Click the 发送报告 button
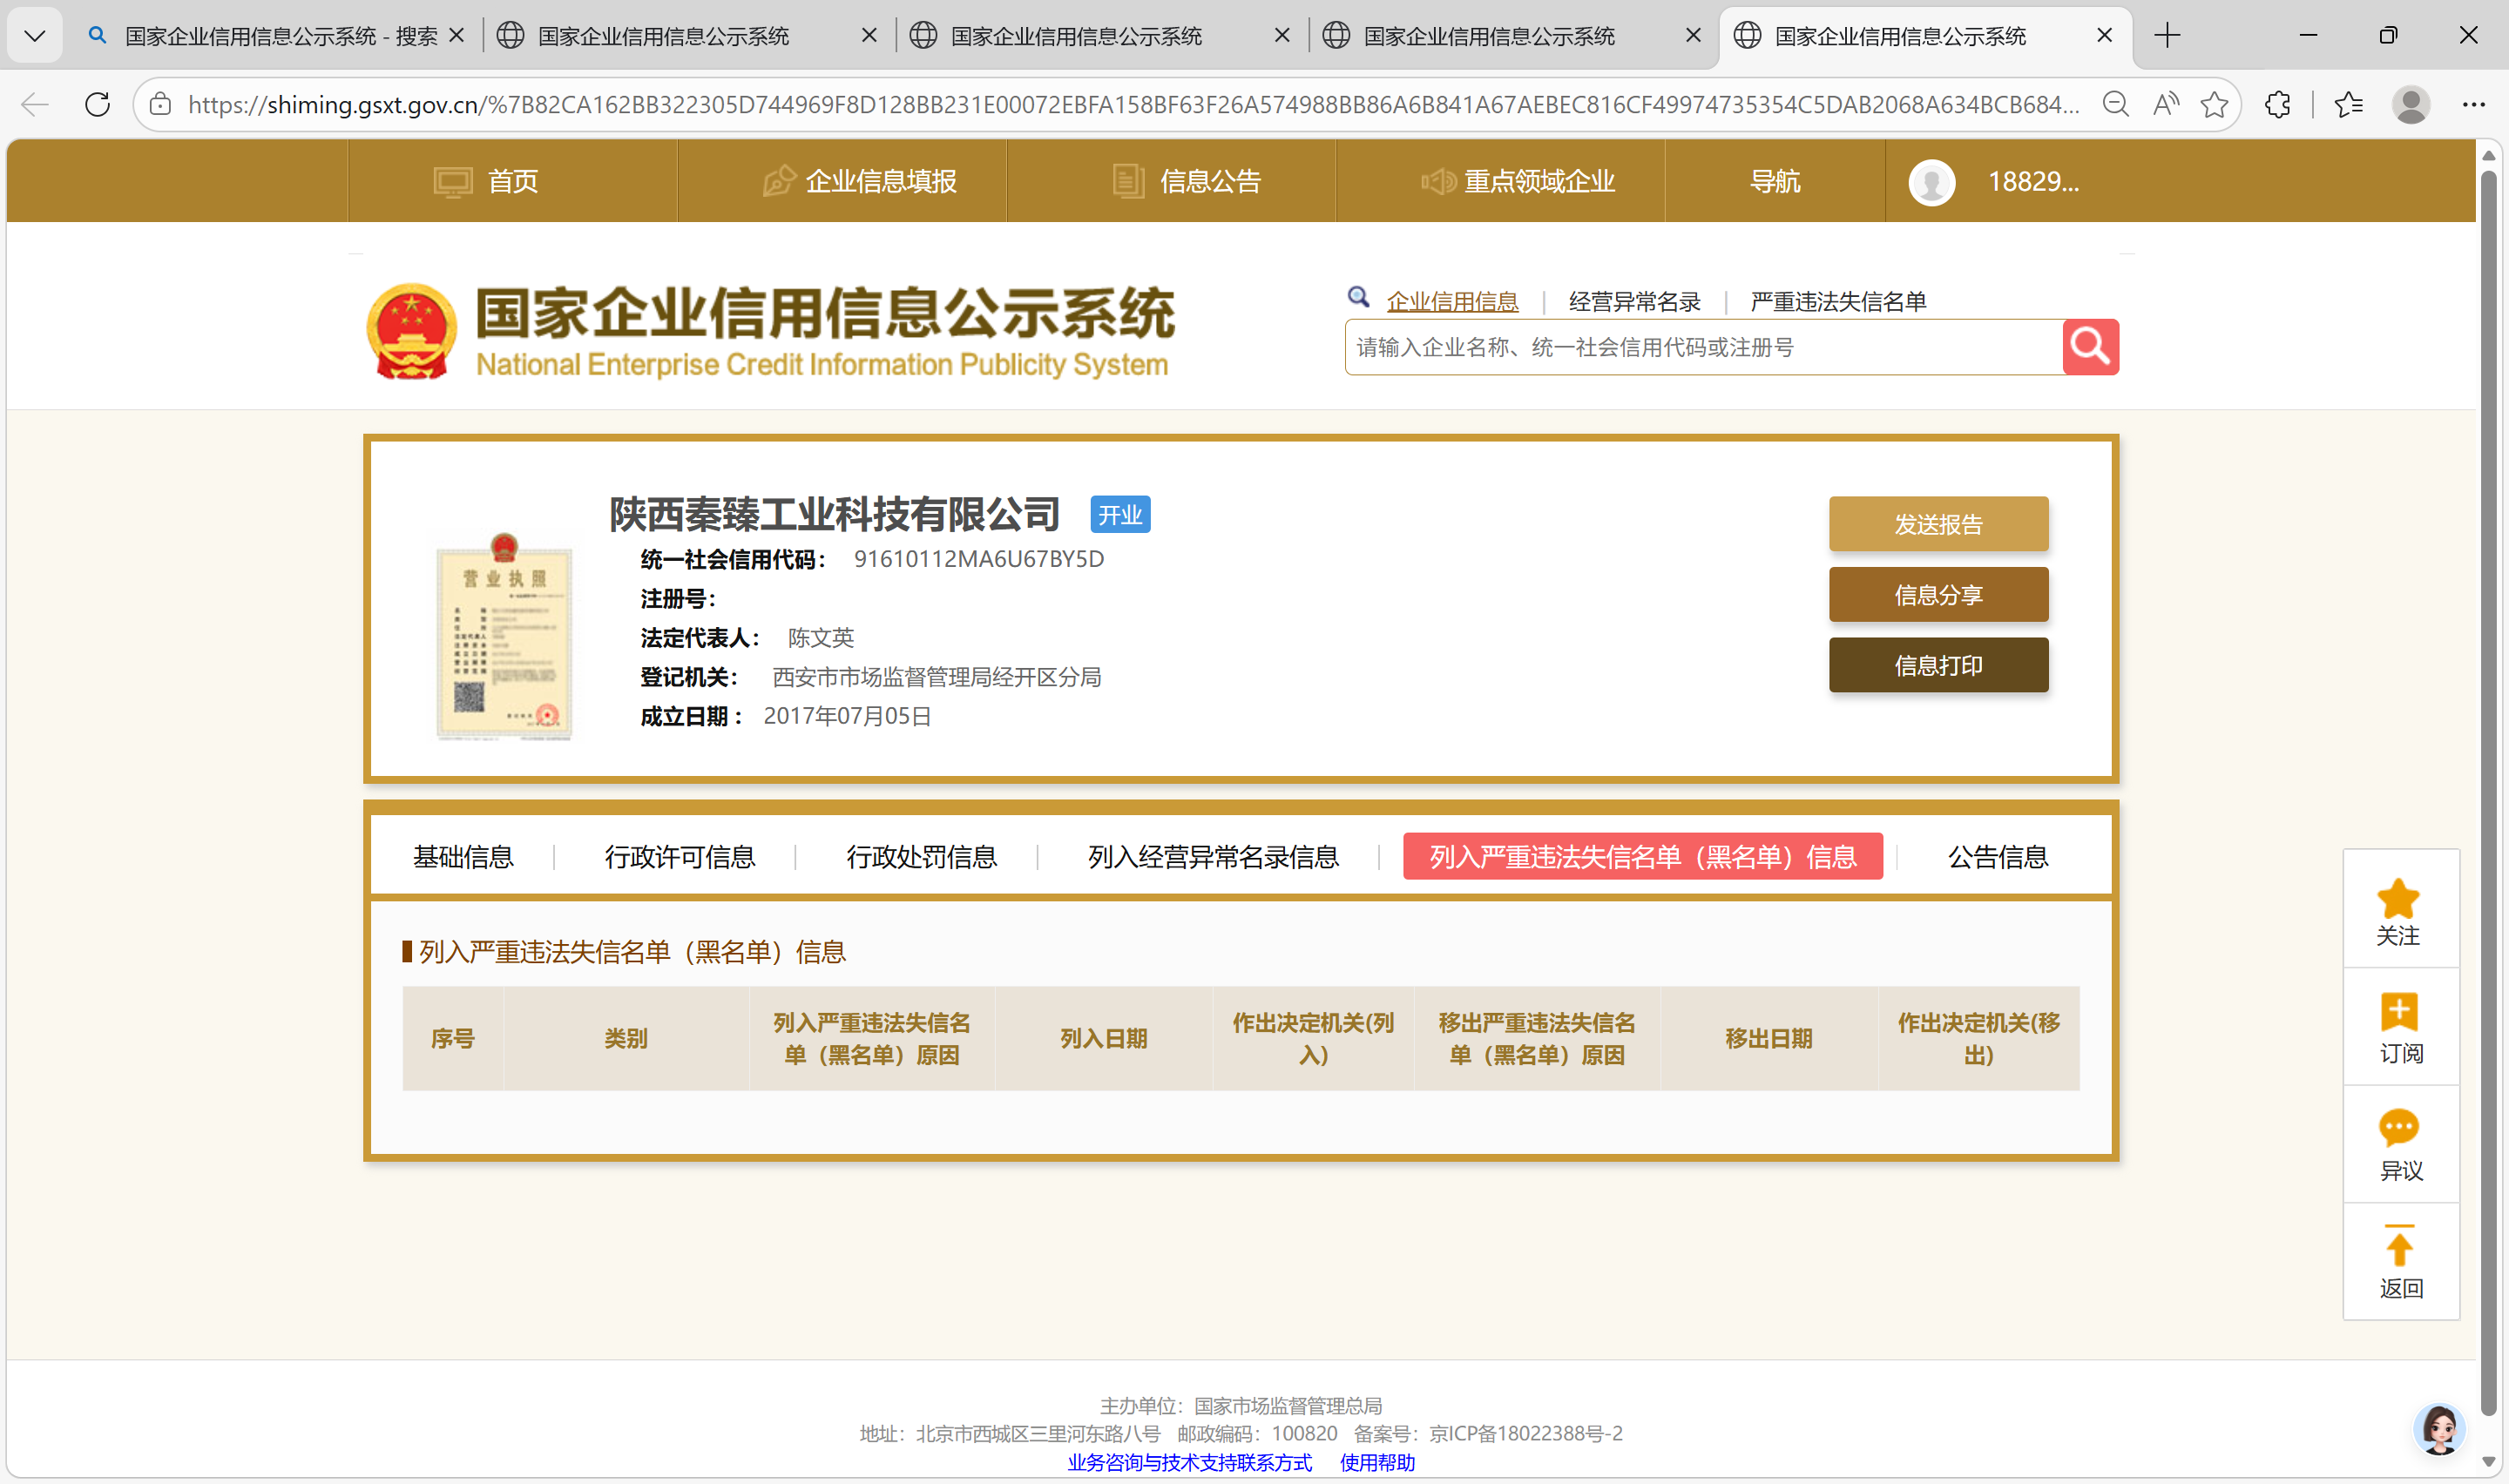Screen dimensions: 2509x1484 1937,524
